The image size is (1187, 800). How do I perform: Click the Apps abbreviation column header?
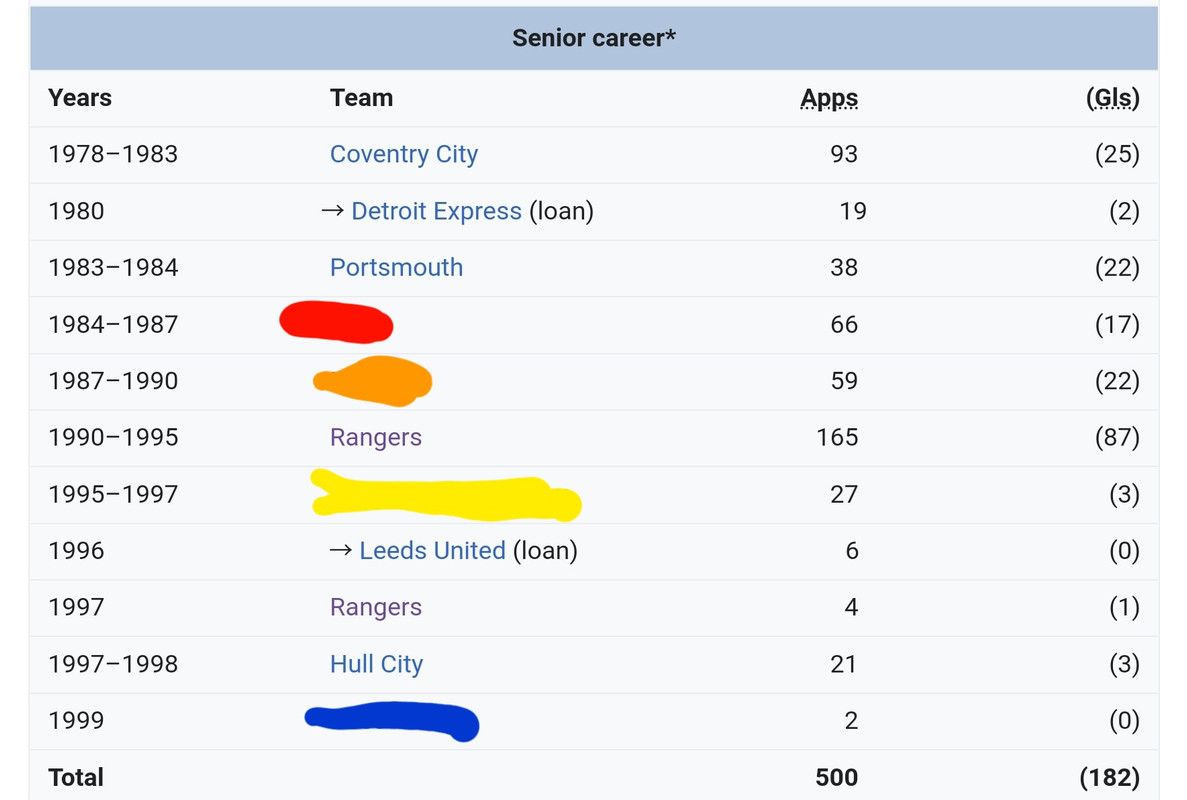[829, 98]
